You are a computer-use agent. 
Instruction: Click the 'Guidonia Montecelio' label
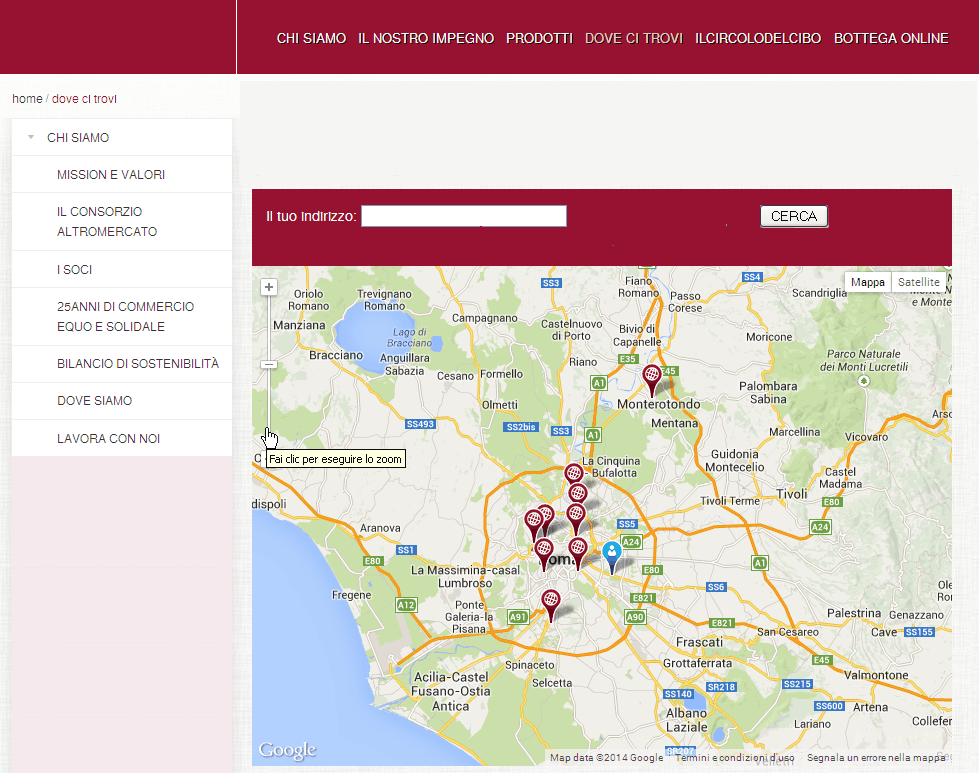tap(735, 461)
